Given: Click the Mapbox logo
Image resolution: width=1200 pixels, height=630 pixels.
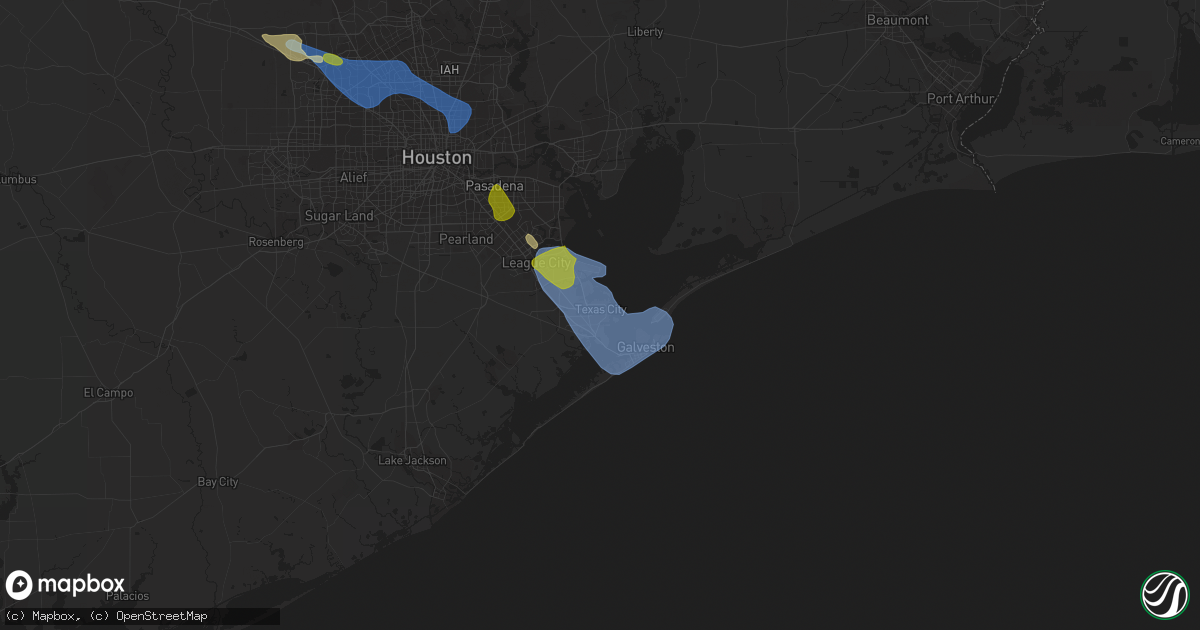Looking at the screenshot, I should [x=65, y=585].
